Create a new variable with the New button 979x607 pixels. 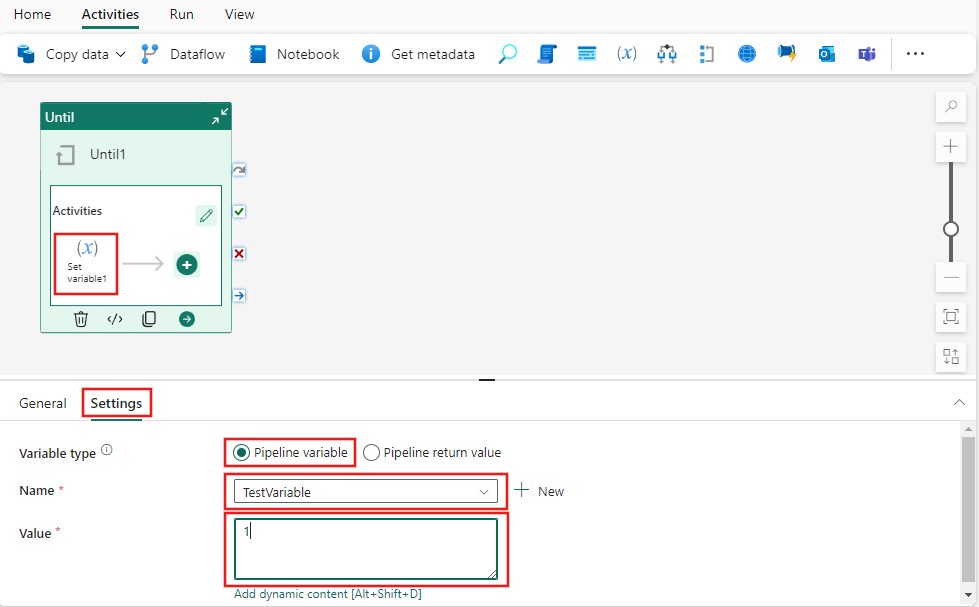[541, 491]
